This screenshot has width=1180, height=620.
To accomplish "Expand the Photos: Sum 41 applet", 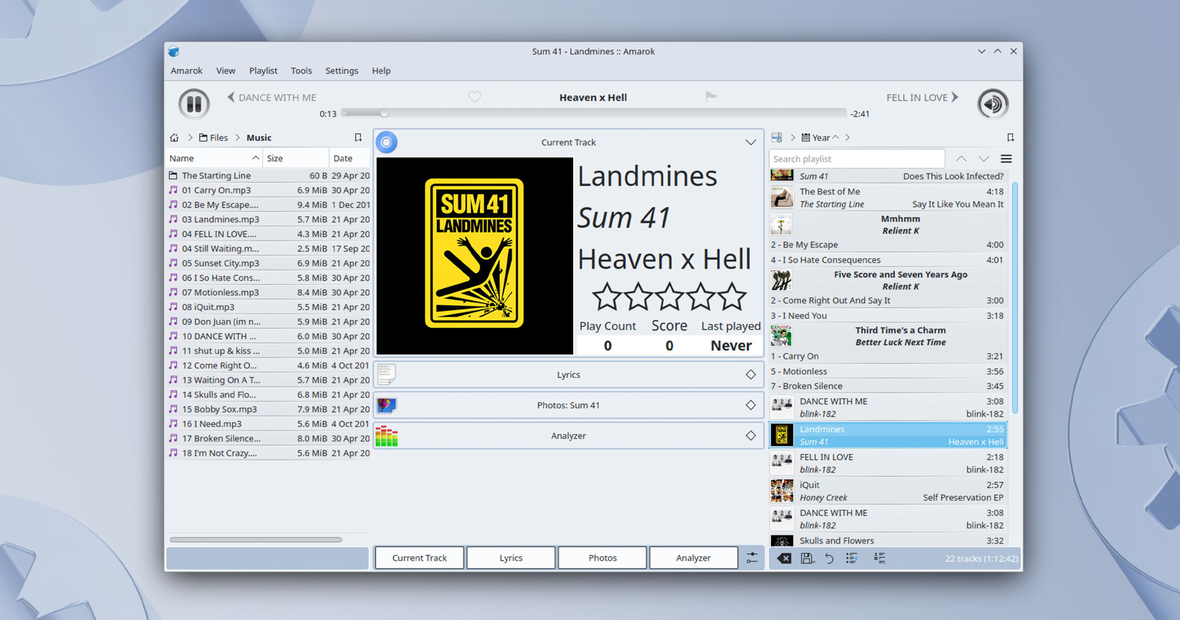I will click(x=750, y=405).
